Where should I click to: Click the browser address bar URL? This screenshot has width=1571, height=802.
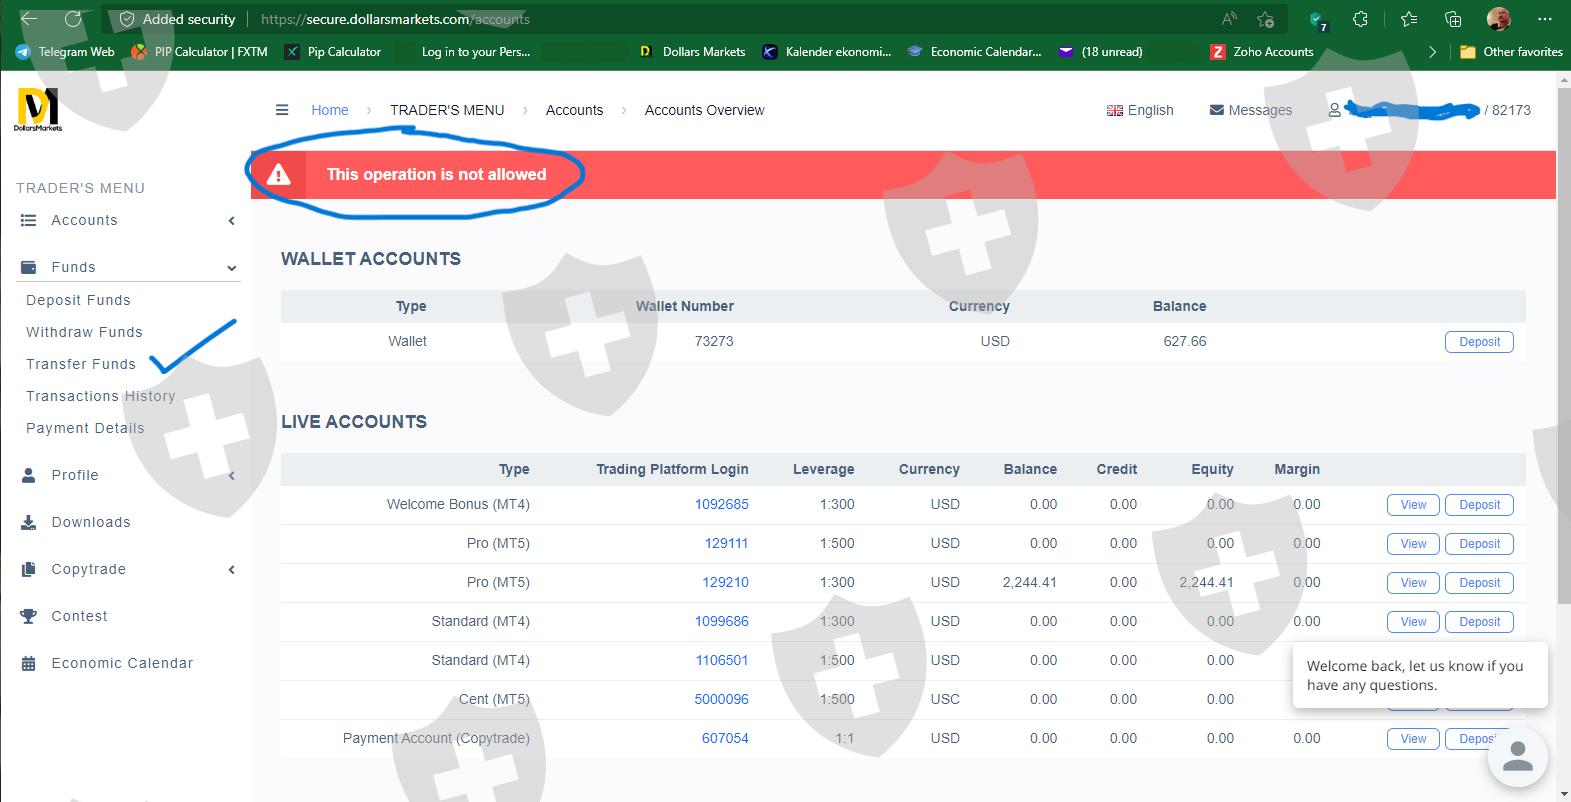pyautogui.click(x=395, y=19)
